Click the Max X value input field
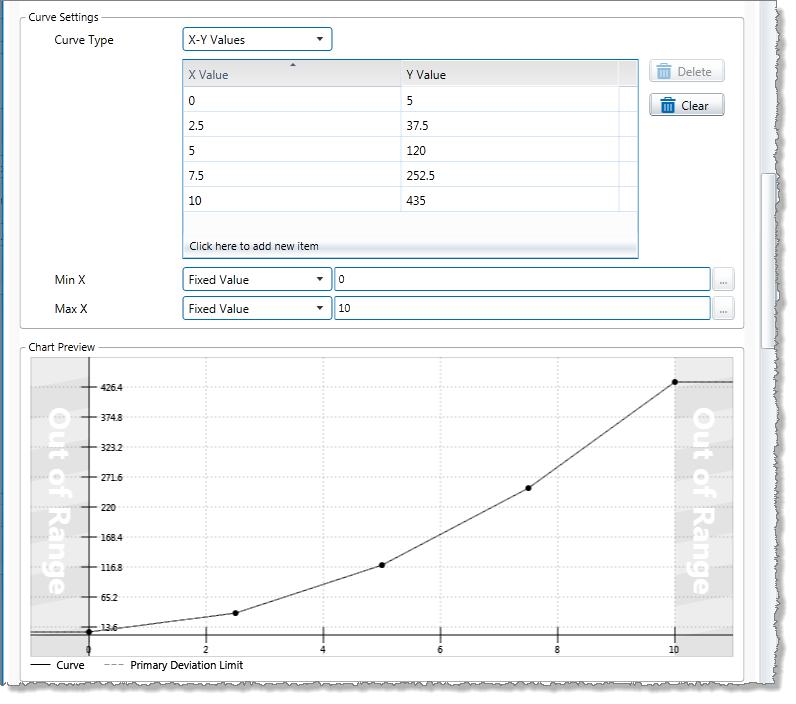 click(x=521, y=309)
